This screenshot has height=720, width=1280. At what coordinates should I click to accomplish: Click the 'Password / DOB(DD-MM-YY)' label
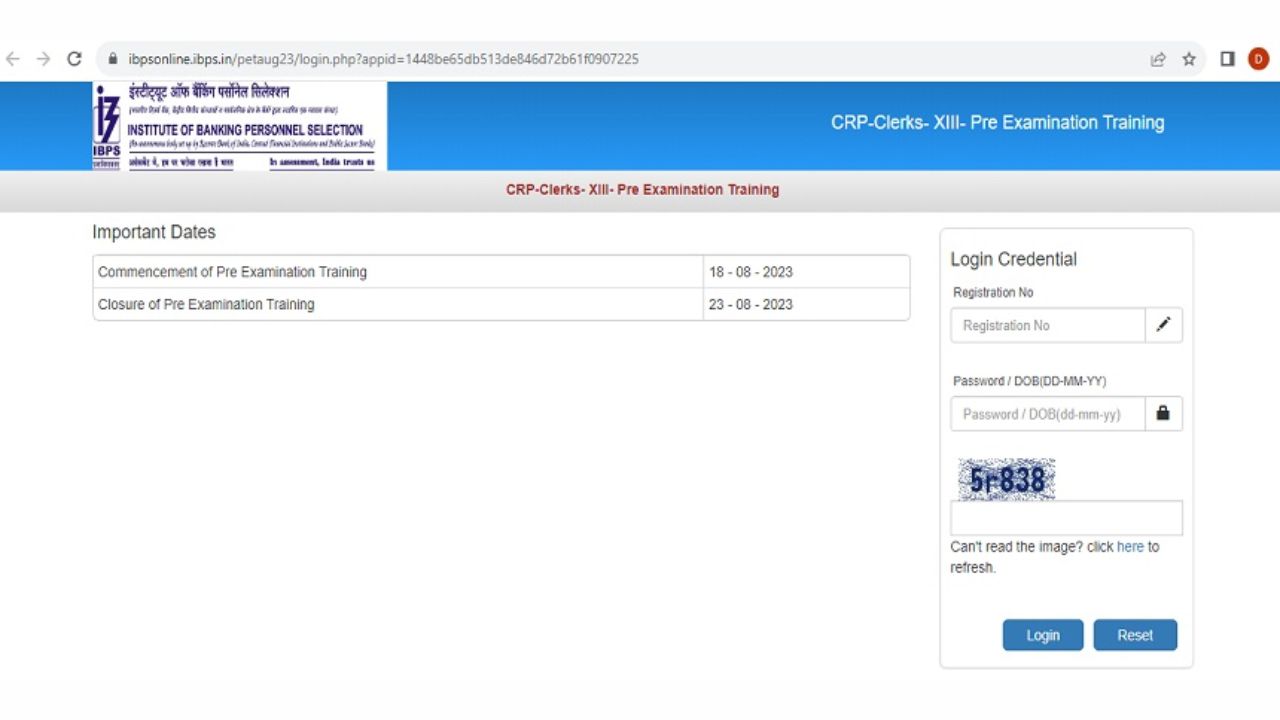[1030, 381]
